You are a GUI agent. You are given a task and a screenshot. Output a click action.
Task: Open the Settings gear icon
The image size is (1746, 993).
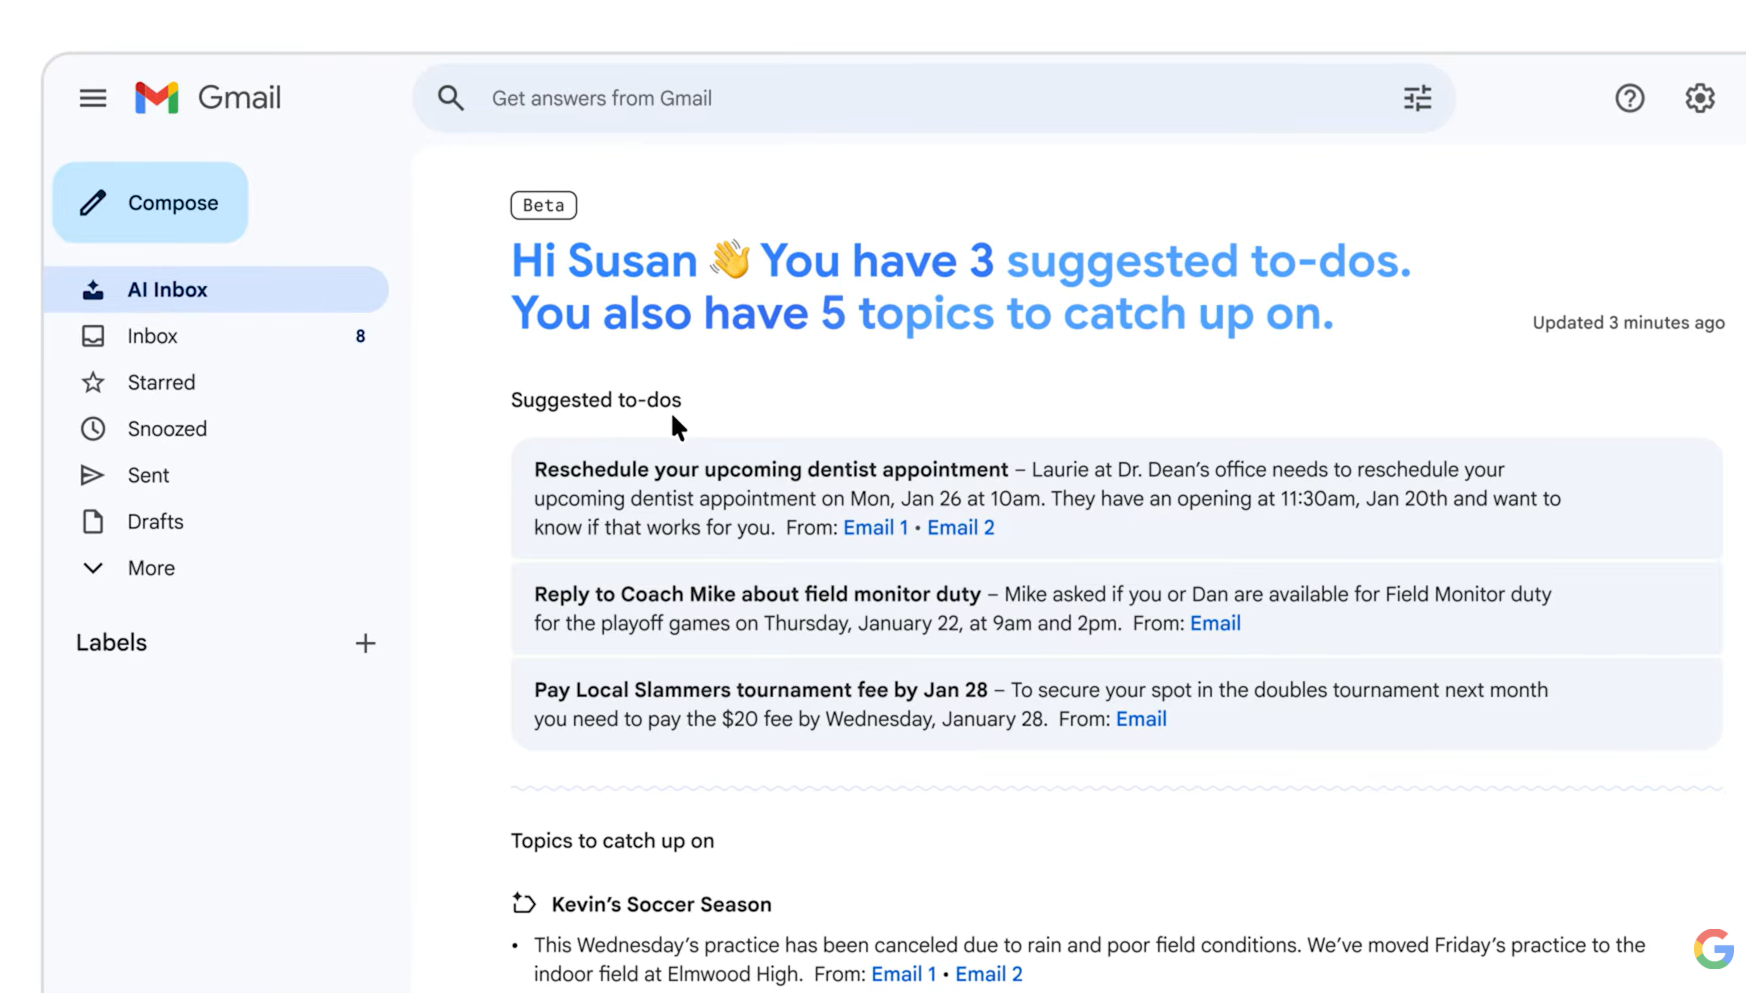coord(1699,98)
